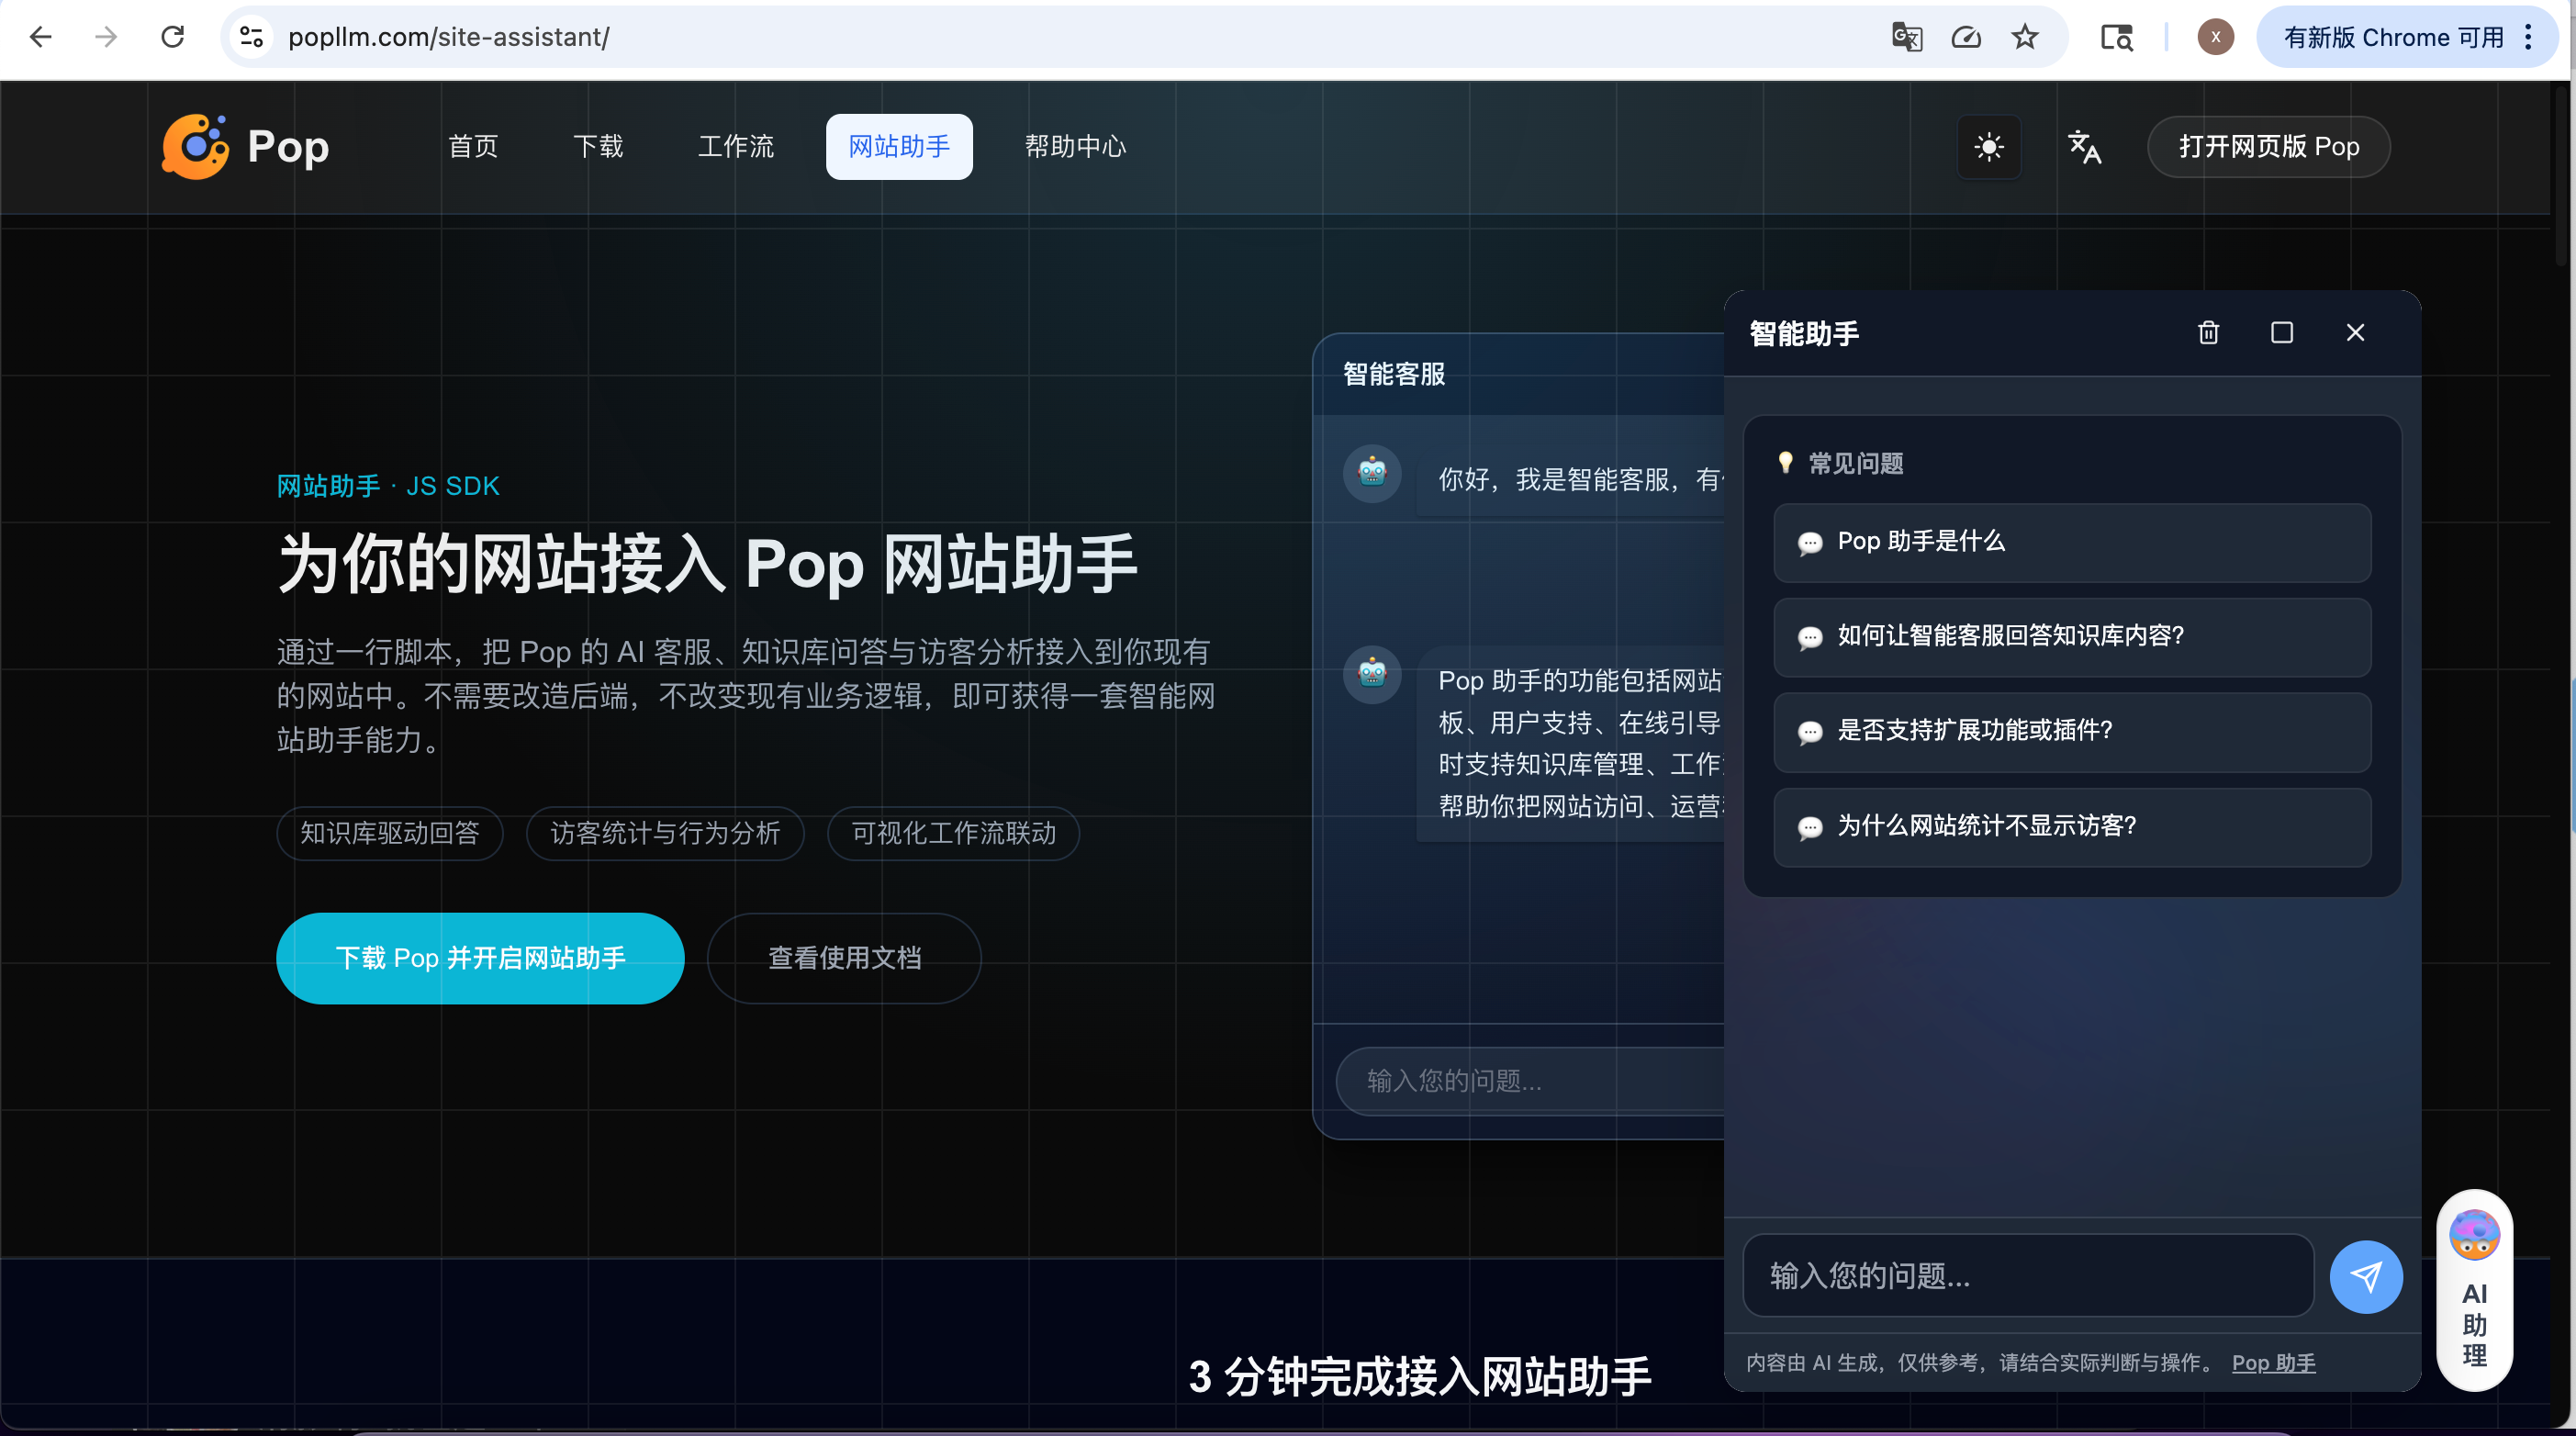
Task: Bookmark this page with star icon
Action: coord(2024,37)
